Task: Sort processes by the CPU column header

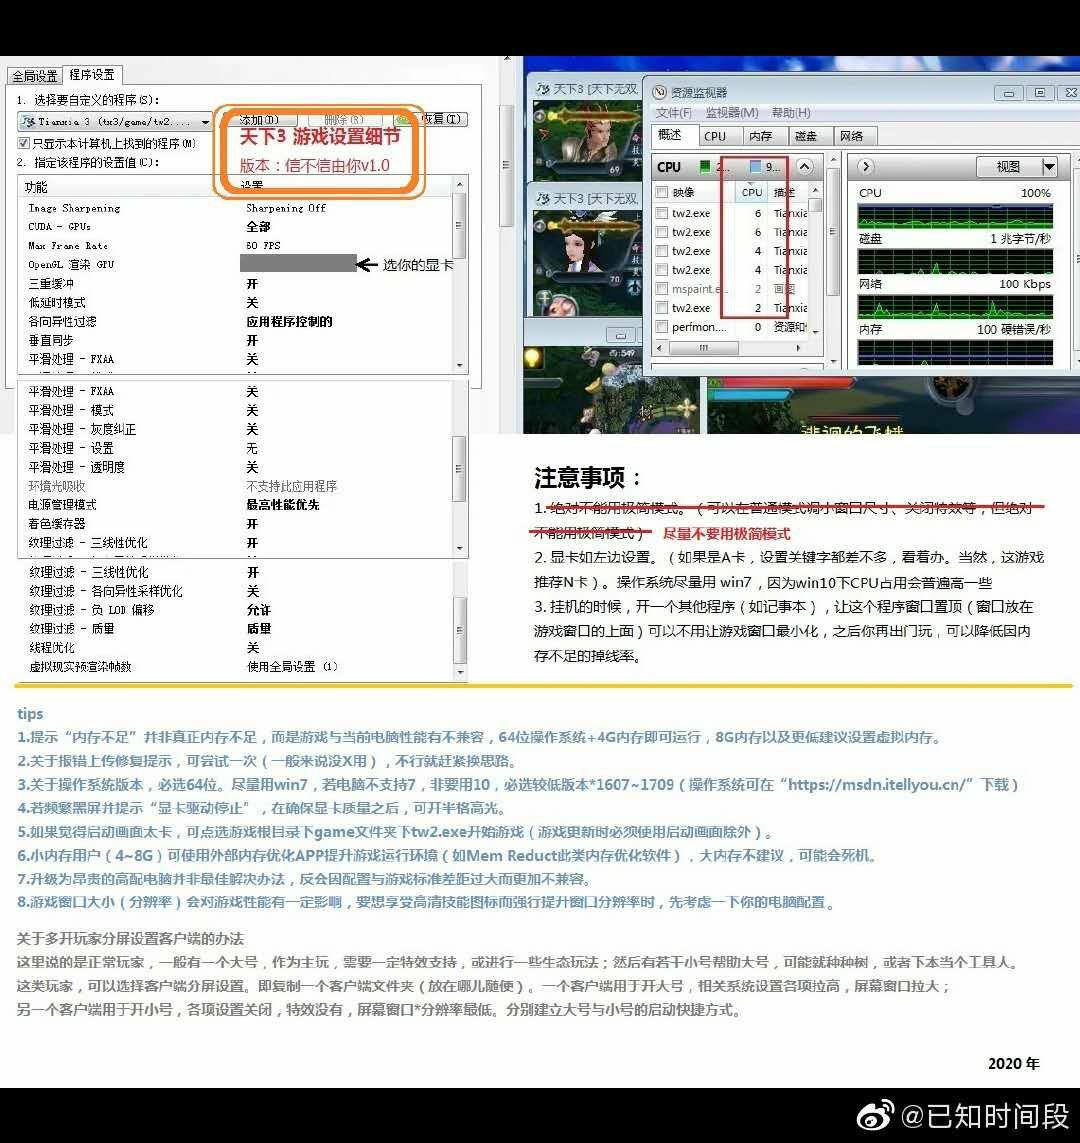Action: (751, 192)
